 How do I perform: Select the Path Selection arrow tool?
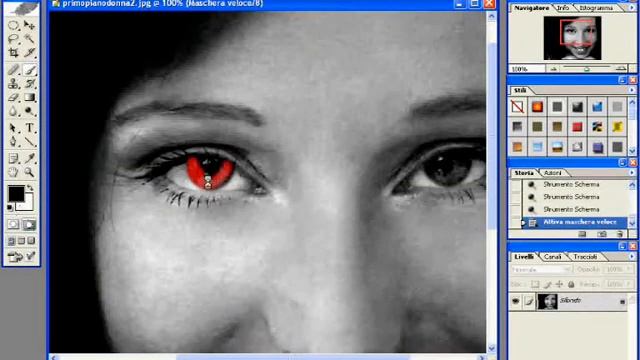[13, 128]
